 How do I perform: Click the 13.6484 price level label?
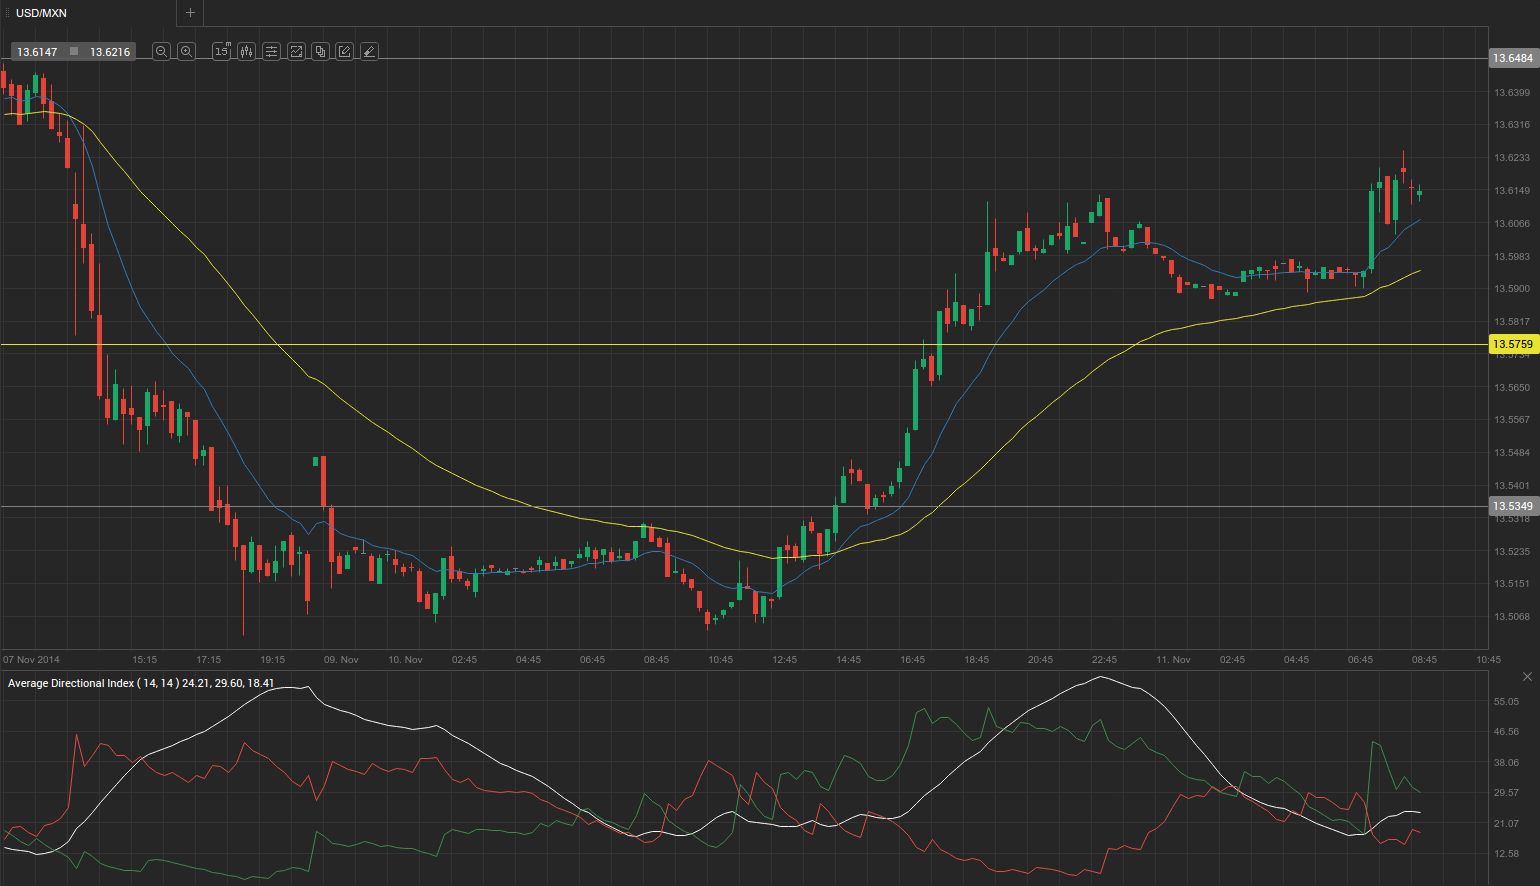click(x=1512, y=58)
